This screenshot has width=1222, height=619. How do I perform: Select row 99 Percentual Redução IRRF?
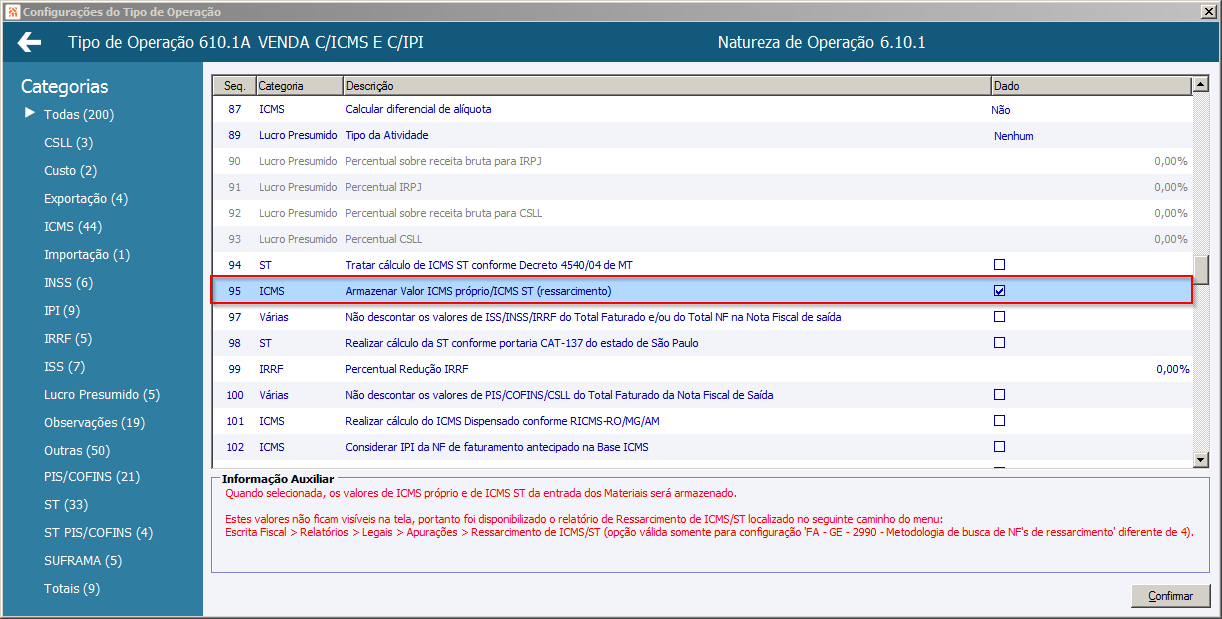703,369
